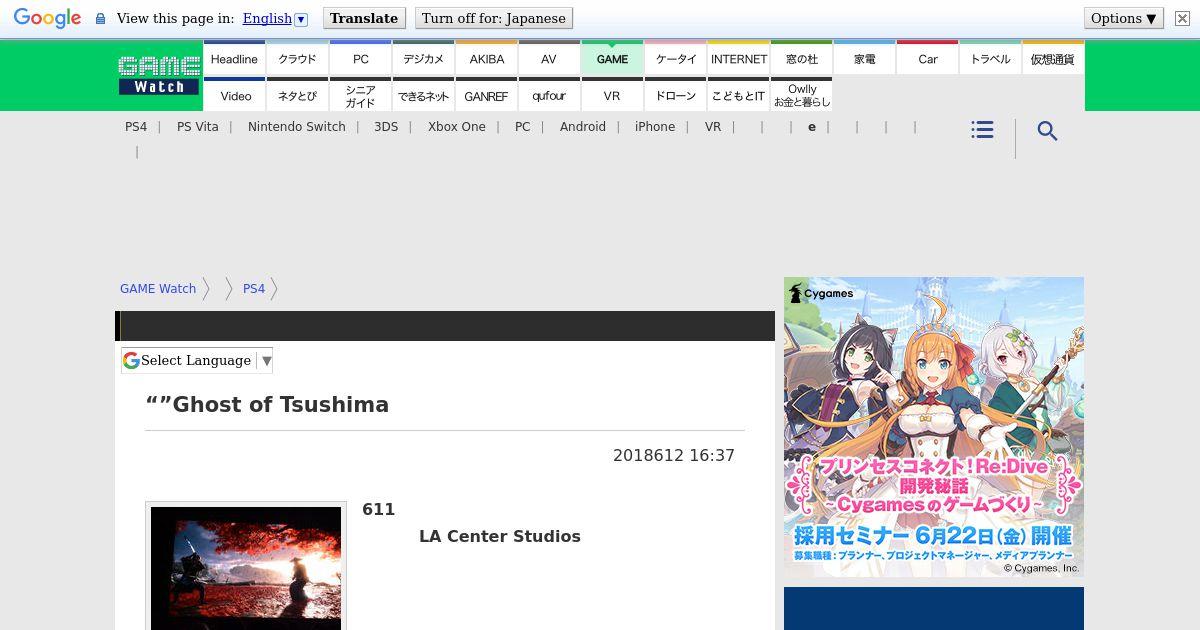Viewport: 1200px width, 630px height.
Task: Go to VR category in platform bar
Action: click(713, 127)
